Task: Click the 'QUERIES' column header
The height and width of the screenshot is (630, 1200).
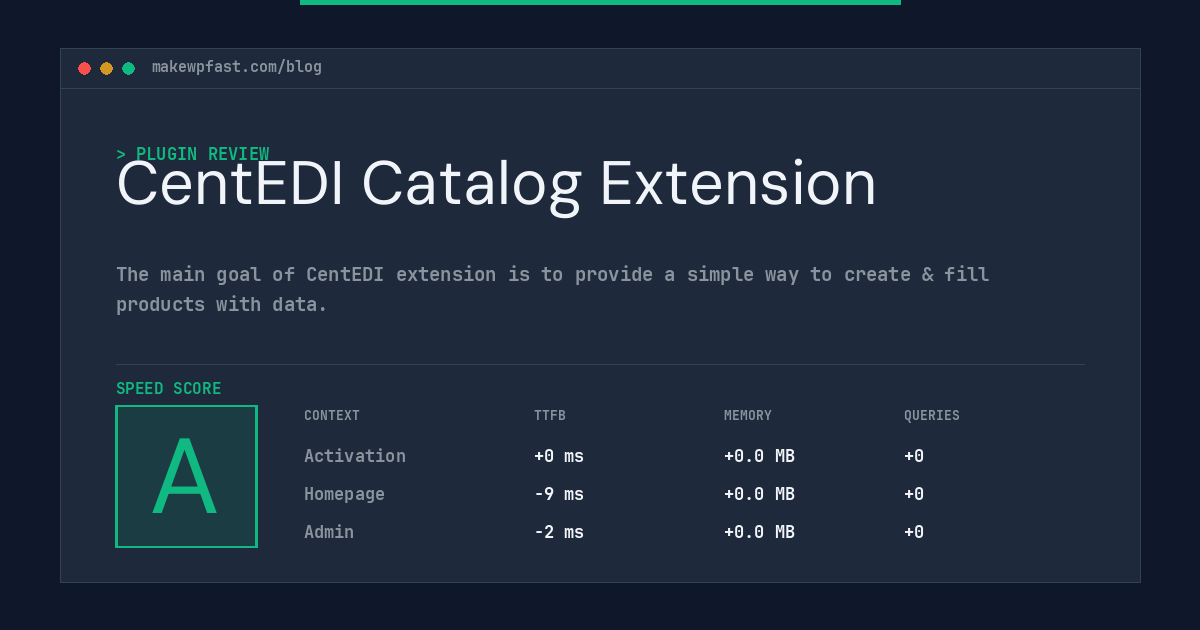Action: click(x=932, y=416)
